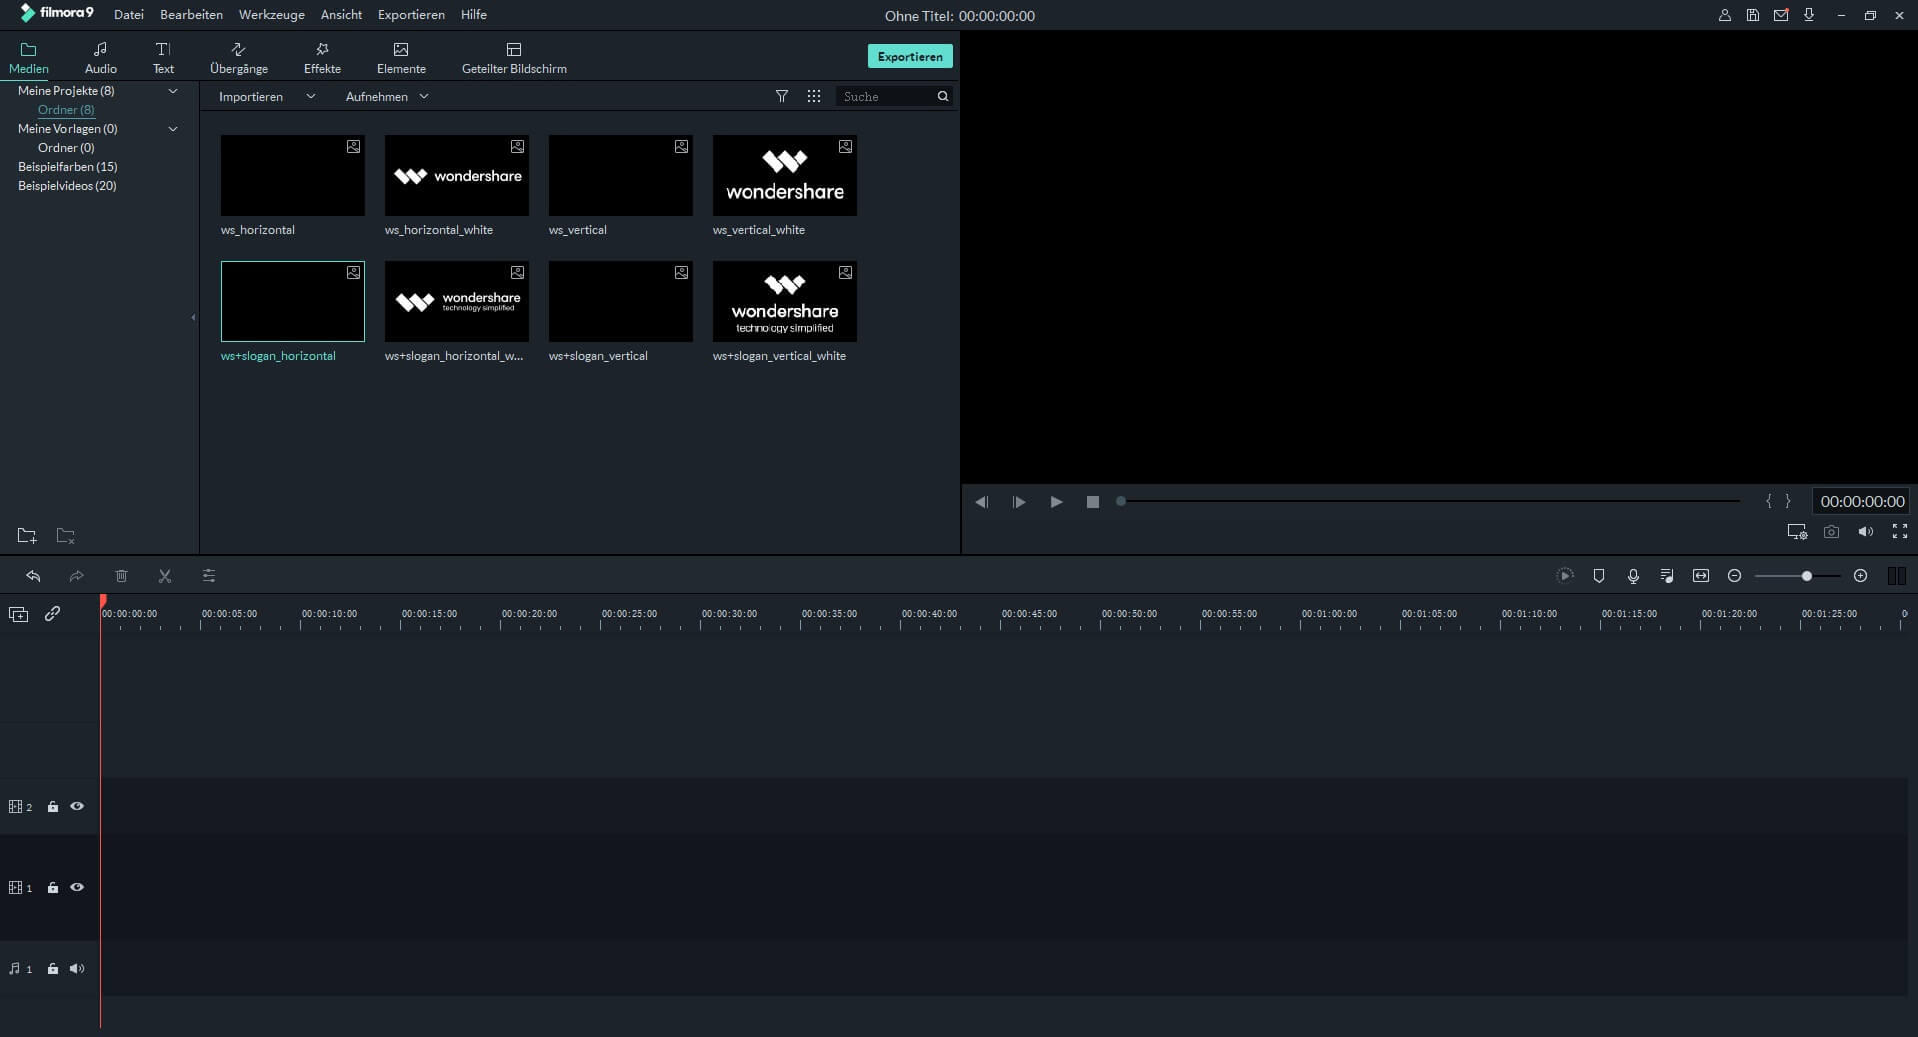Switch to the Text tab

pos(163,58)
